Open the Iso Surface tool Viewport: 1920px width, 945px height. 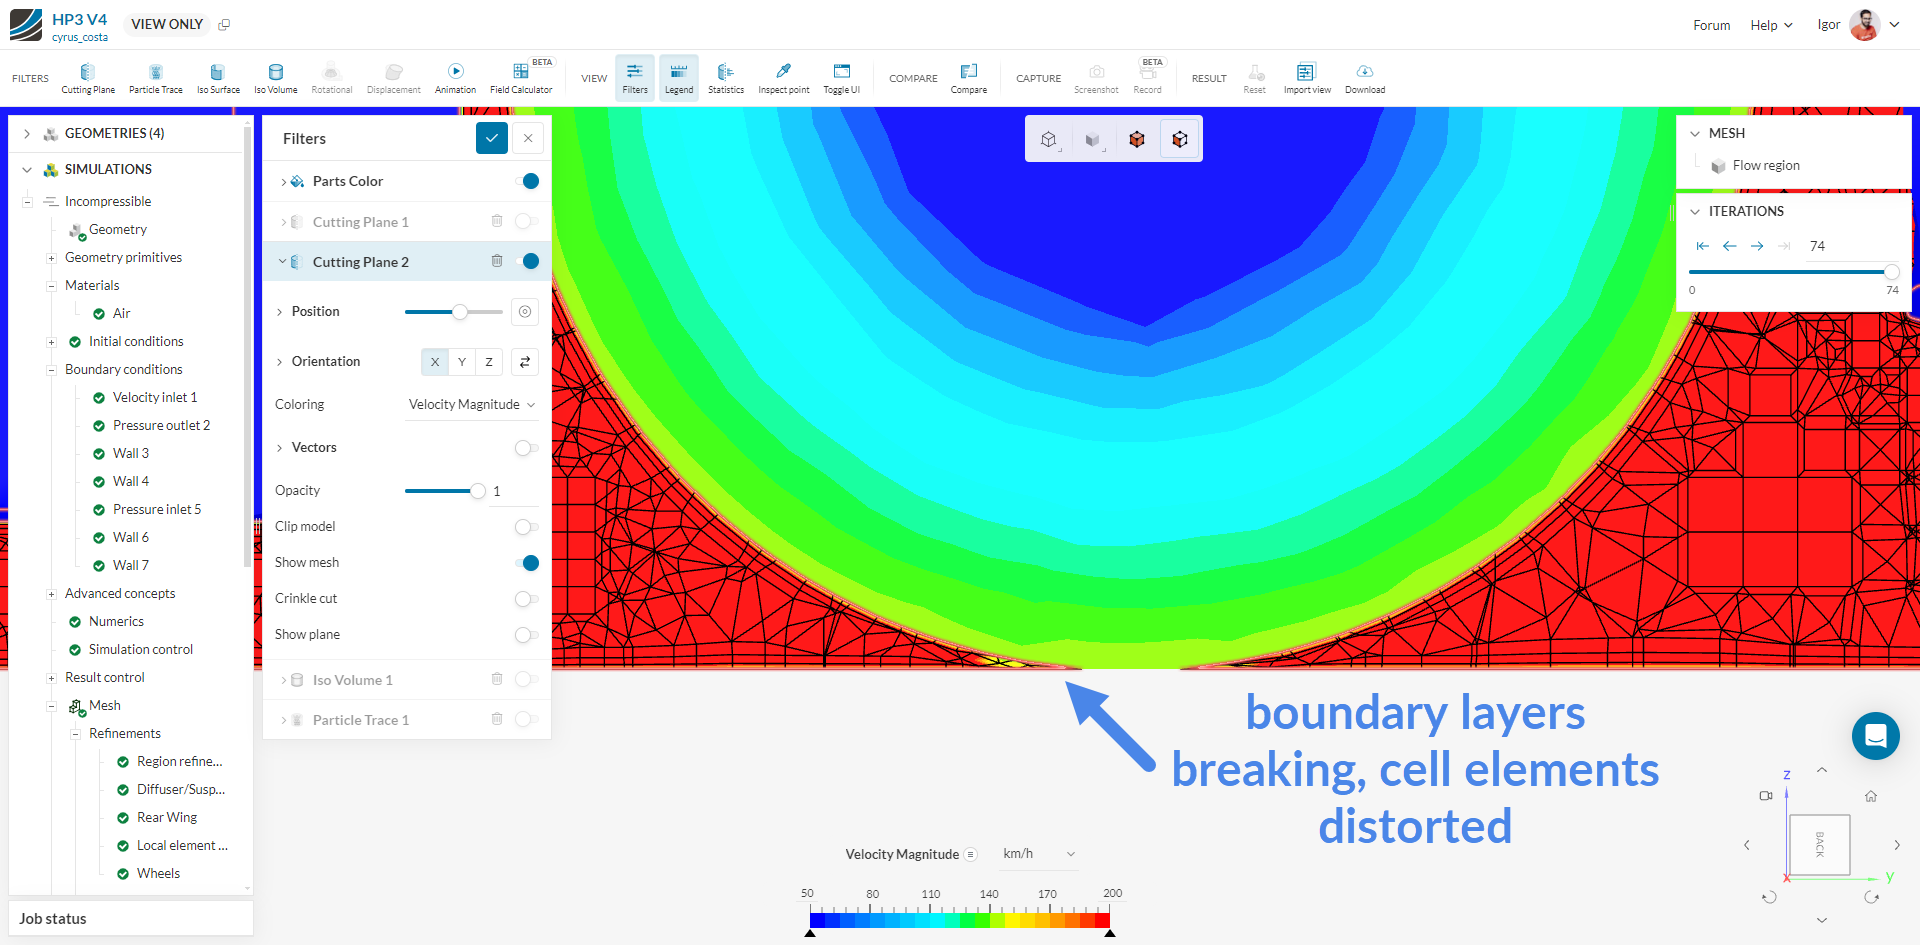point(218,78)
